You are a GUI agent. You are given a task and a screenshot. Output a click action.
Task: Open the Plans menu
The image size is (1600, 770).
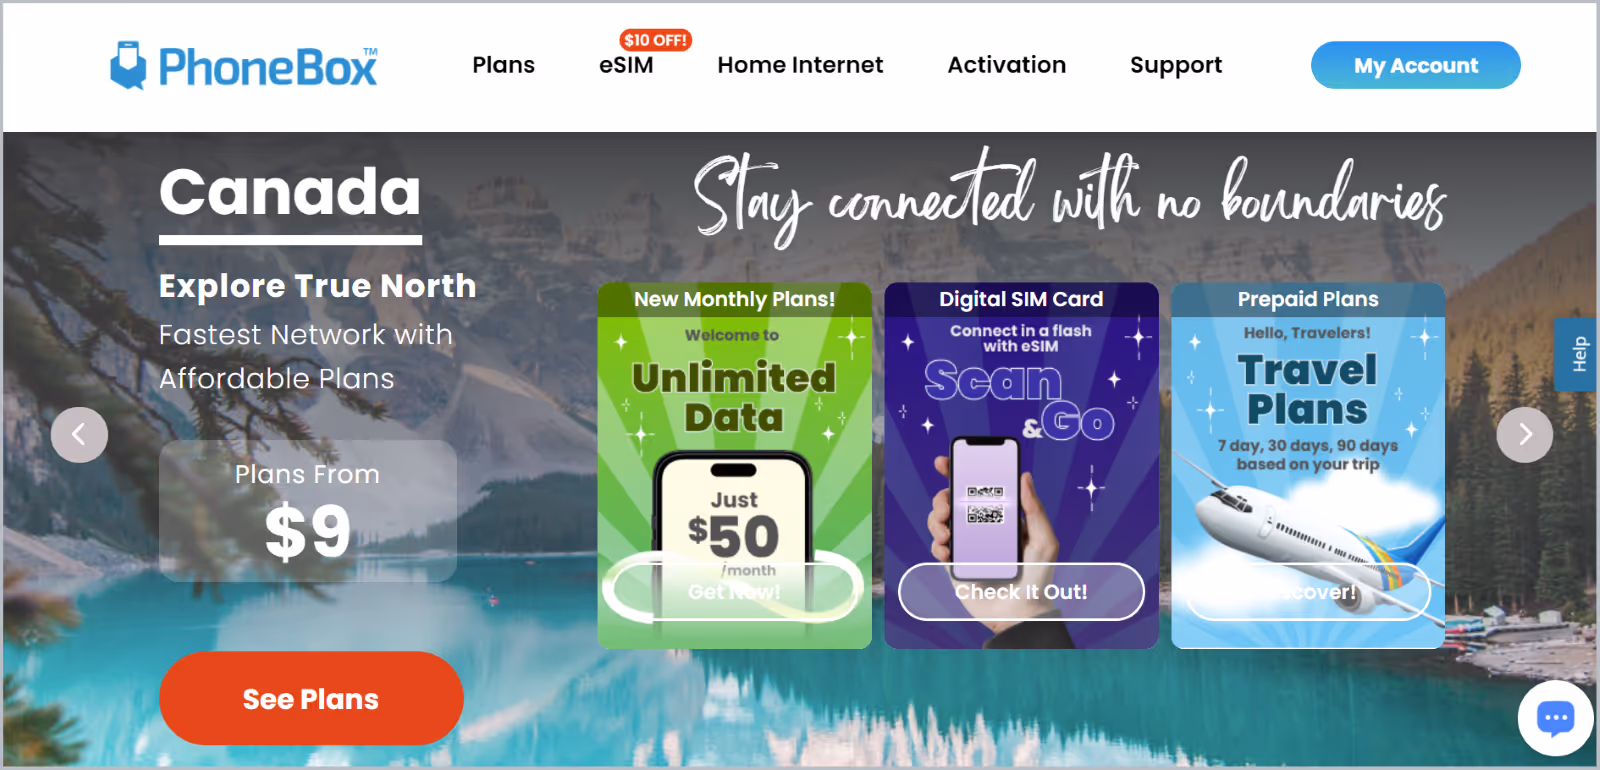(x=503, y=65)
